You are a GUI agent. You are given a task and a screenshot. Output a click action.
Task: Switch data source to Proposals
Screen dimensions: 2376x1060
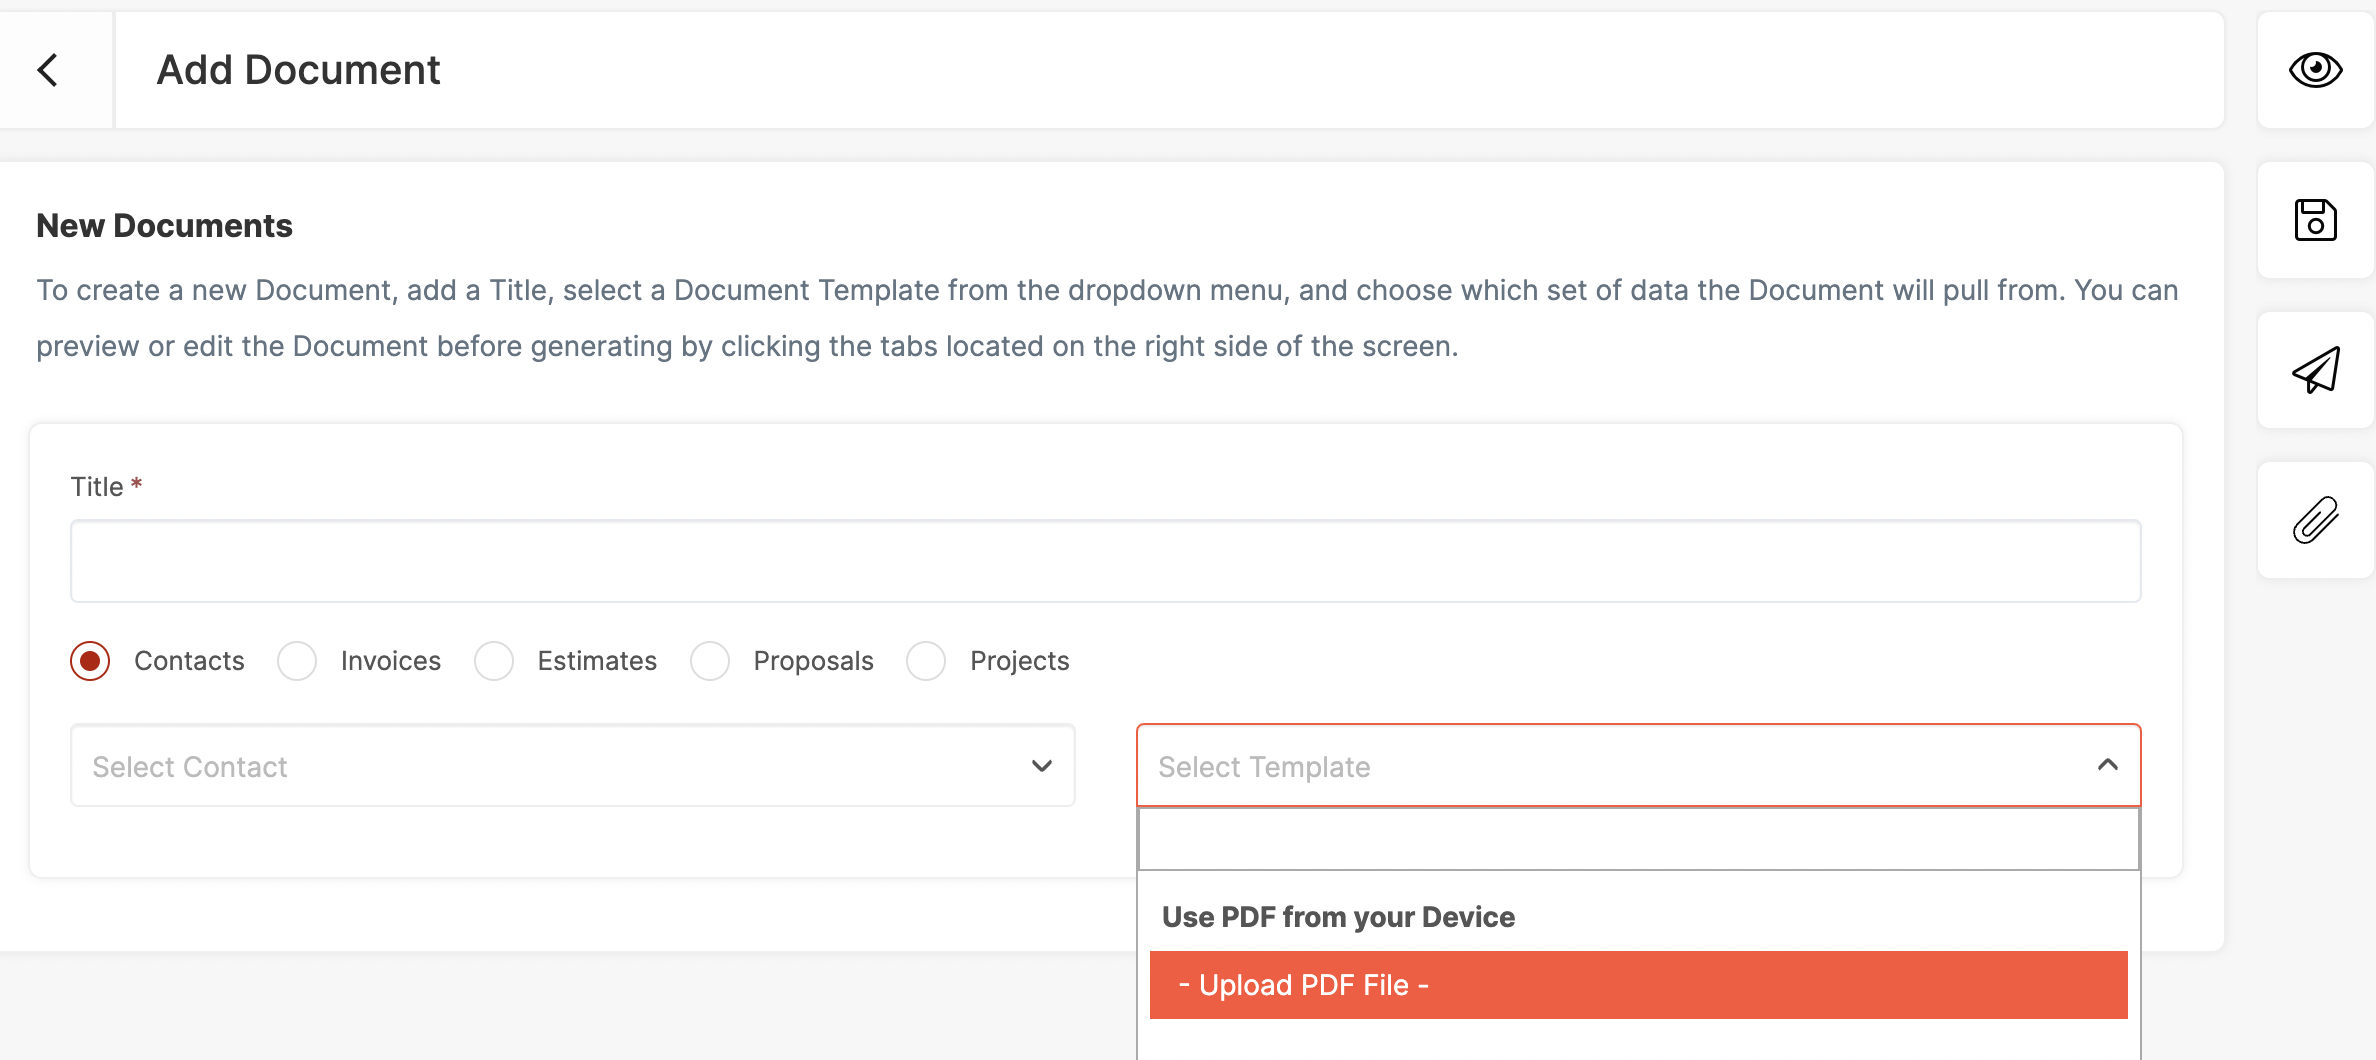pyautogui.click(x=710, y=661)
